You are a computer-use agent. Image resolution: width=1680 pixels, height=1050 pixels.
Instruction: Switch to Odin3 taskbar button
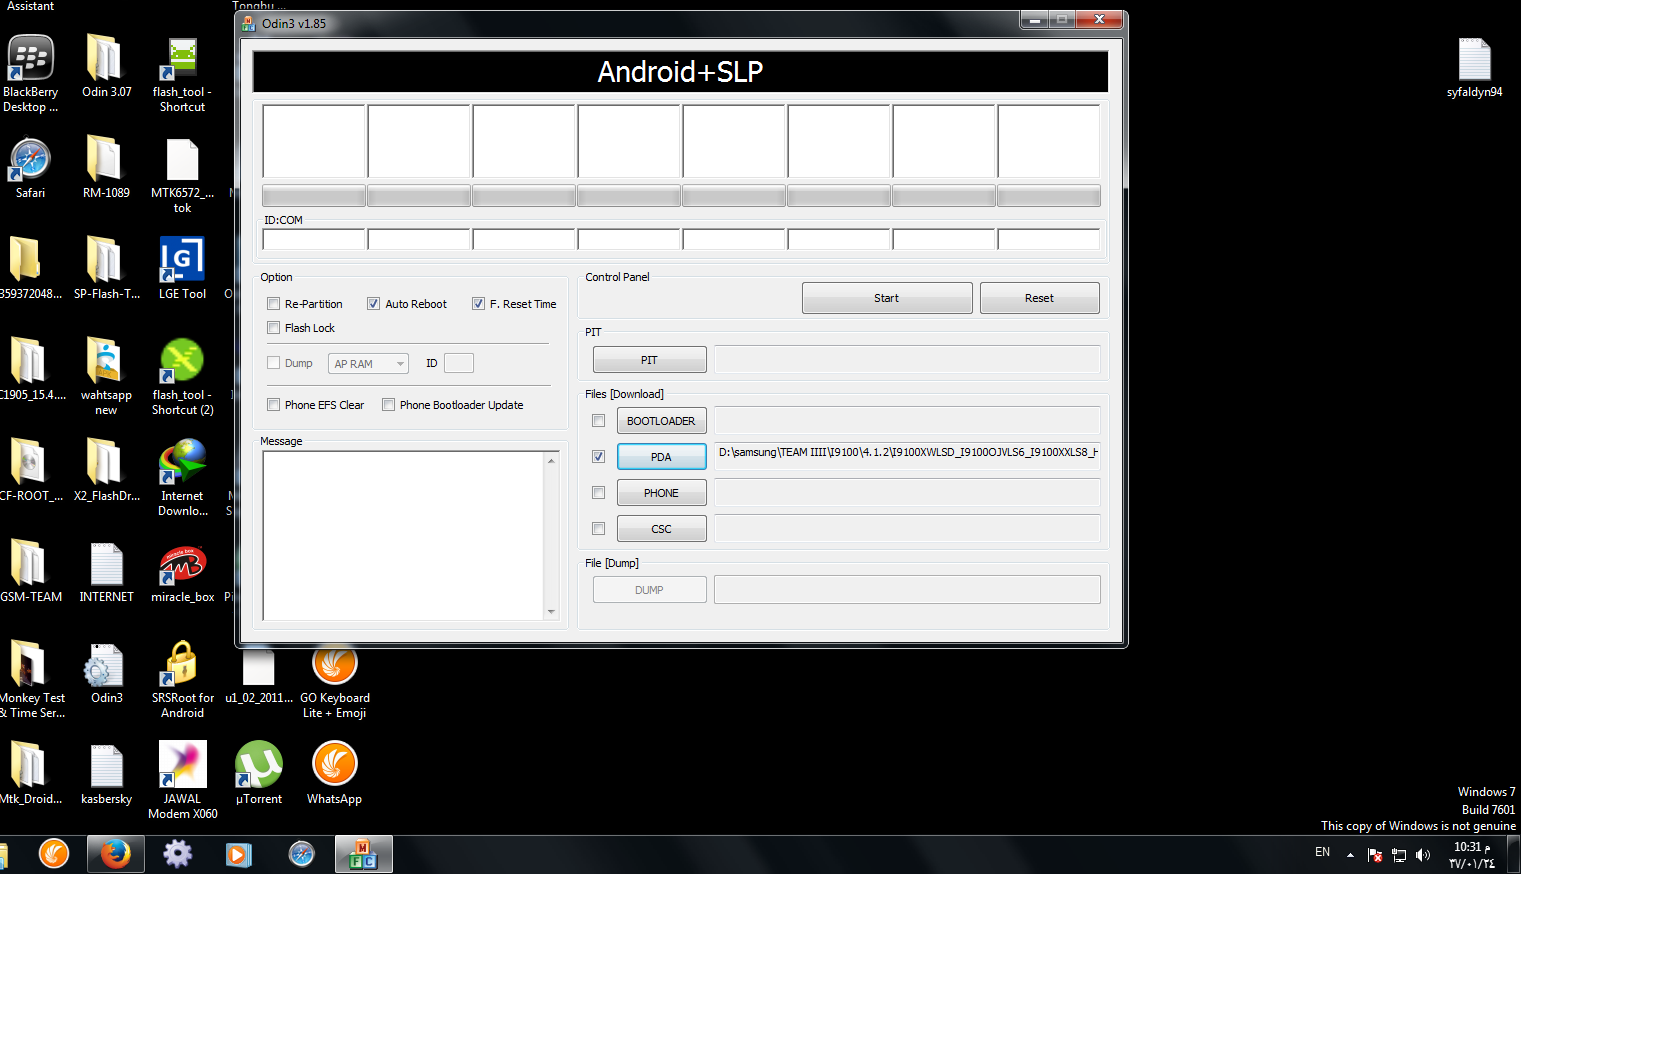pyautogui.click(x=363, y=854)
